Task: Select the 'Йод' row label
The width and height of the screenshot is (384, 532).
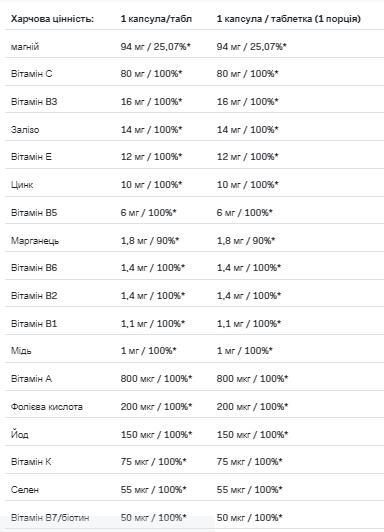Action: pyautogui.click(x=19, y=434)
